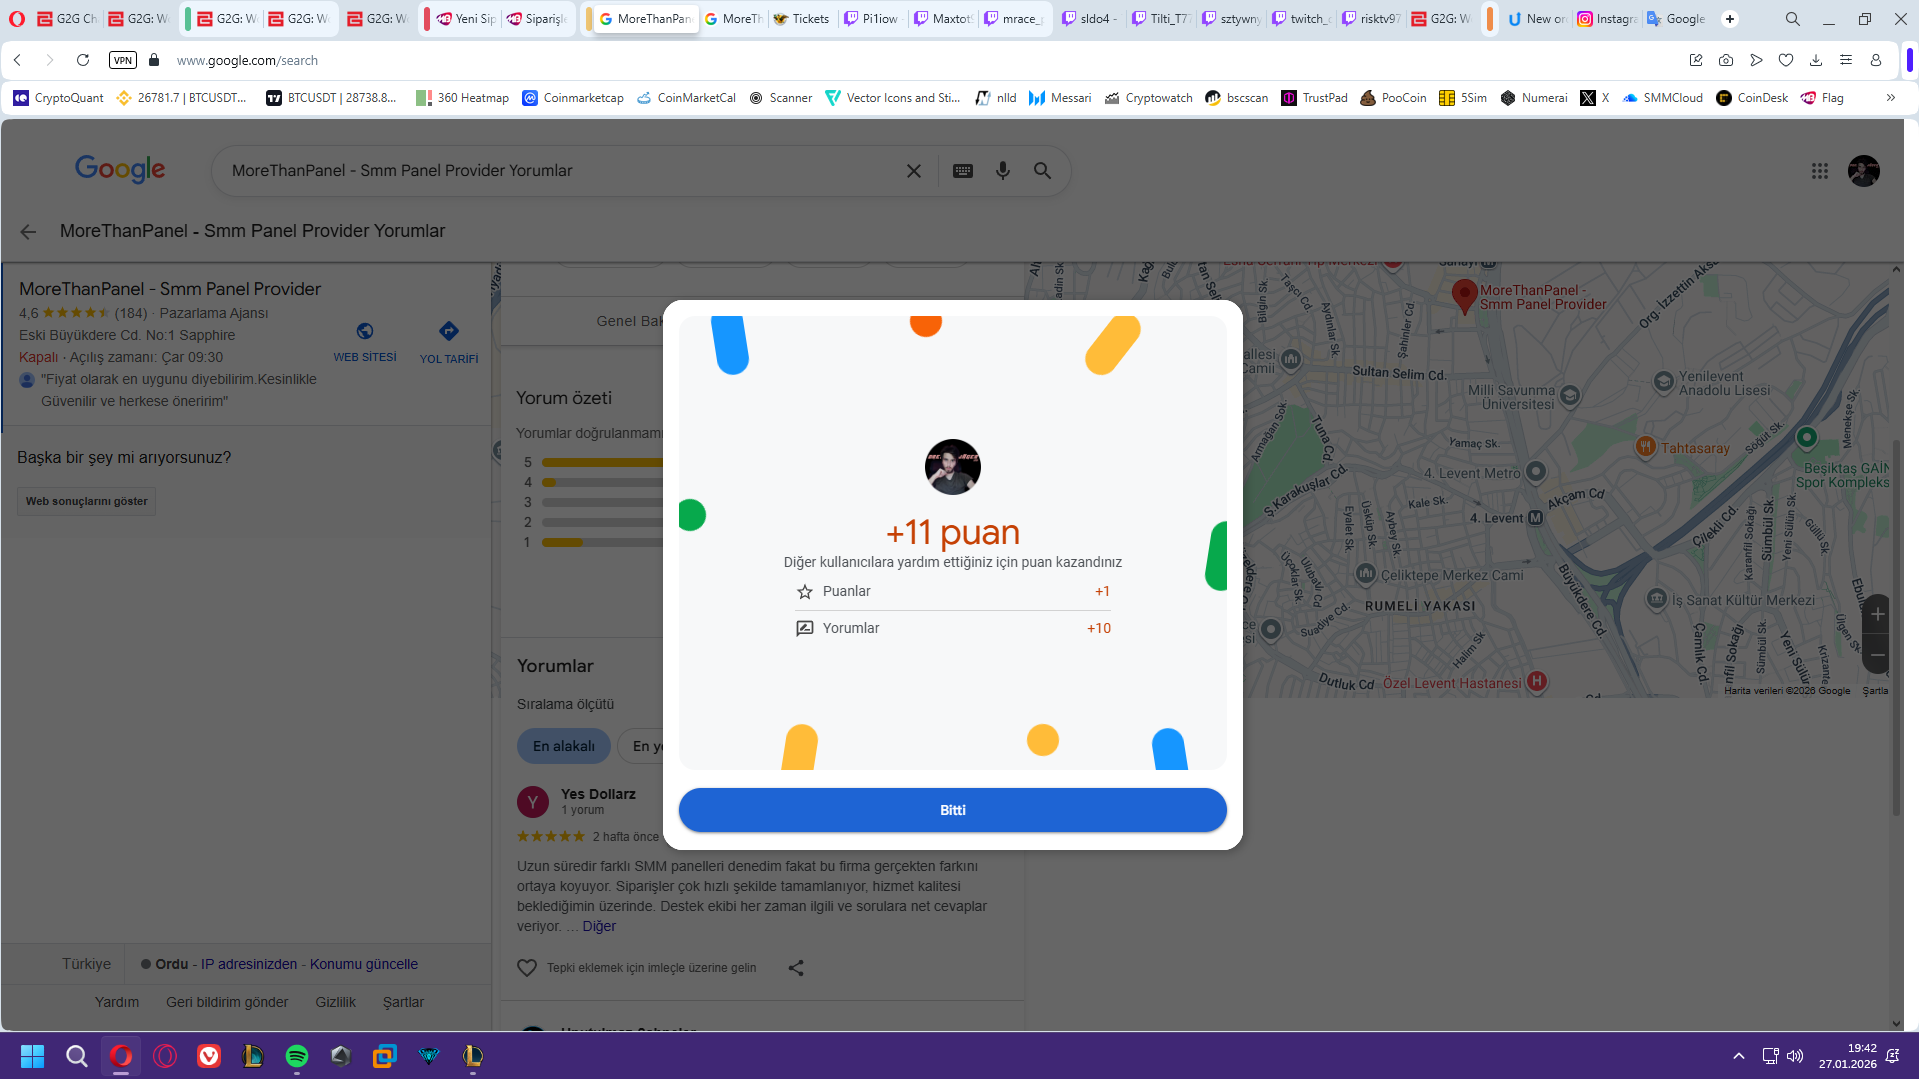The width and height of the screenshot is (1919, 1079).
Task: Submit search with magnifier icon
Action: pyautogui.click(x=1042, y=171)
